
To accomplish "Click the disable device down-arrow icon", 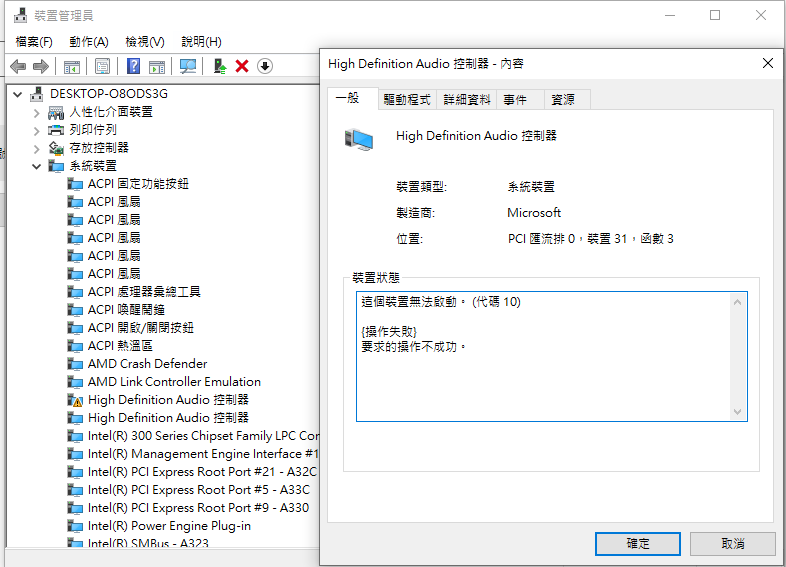I will click(x=265, y=66).
